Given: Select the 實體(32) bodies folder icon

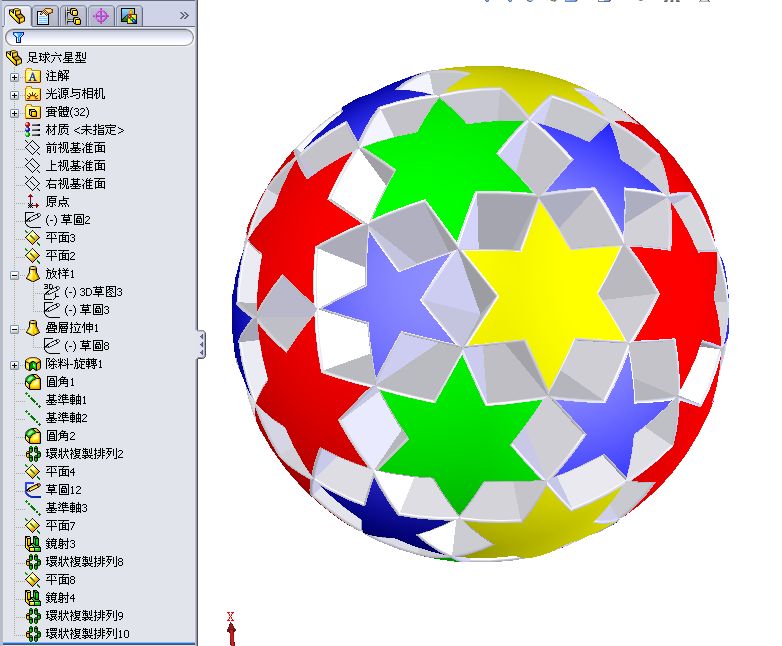Looking at the screenshot, I should [x=32, y=112].
